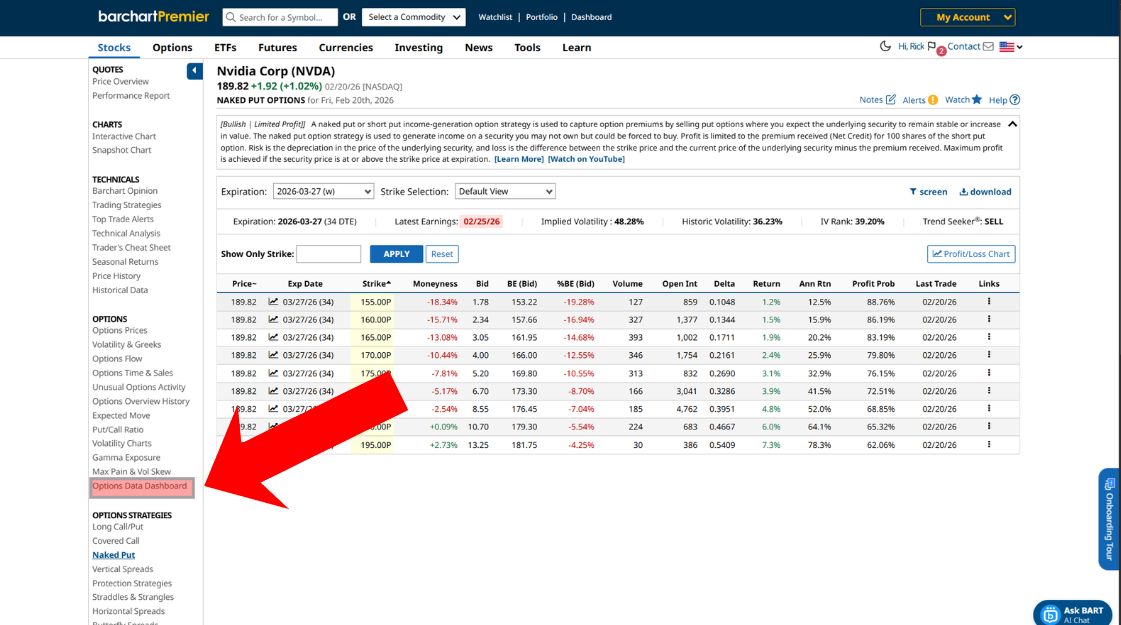The width and height of the screenshot is (1121, 625).
Task: Switch to the Options tab
Action: pos(172,47)
